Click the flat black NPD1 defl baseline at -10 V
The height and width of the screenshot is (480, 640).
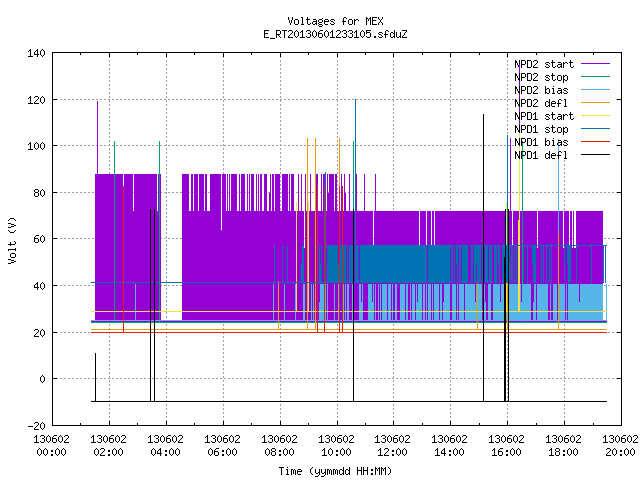pyautogui.click(x=349, y=401)
